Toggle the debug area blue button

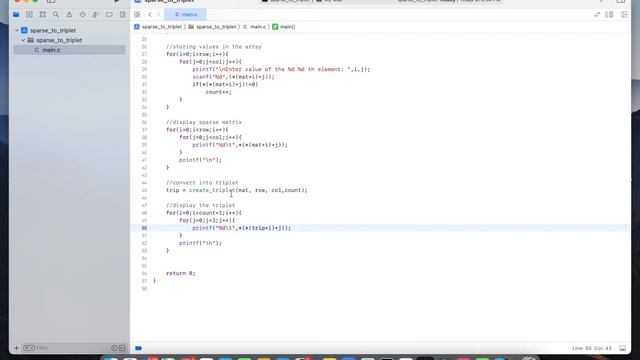pos(139,348)
